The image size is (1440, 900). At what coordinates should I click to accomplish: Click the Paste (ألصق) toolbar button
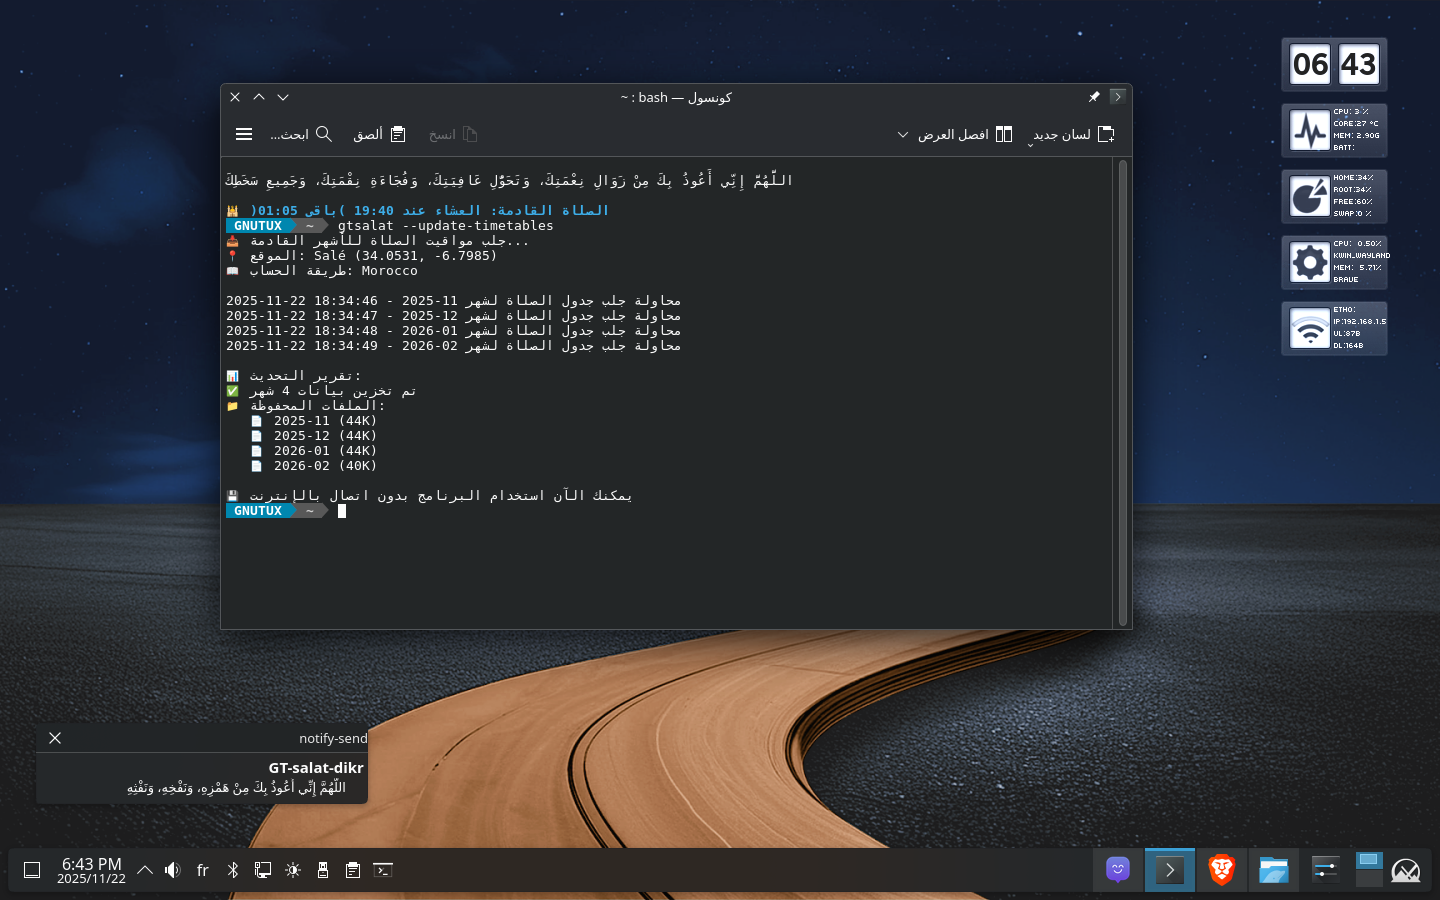[x=379, y=134]
